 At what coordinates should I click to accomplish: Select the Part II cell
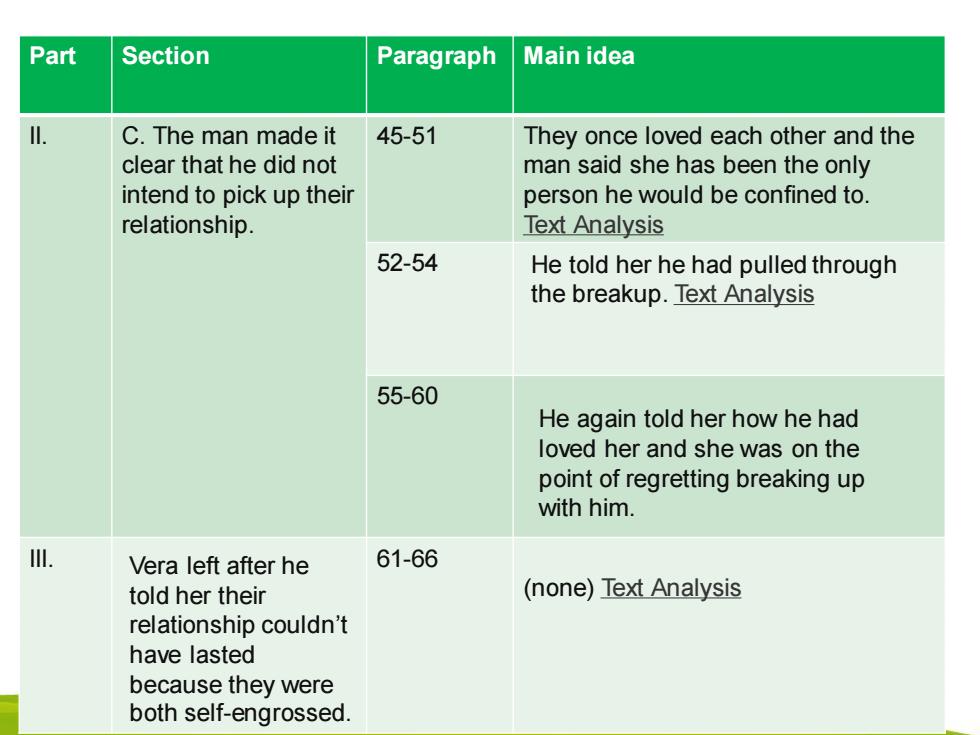tap(66, 326)
